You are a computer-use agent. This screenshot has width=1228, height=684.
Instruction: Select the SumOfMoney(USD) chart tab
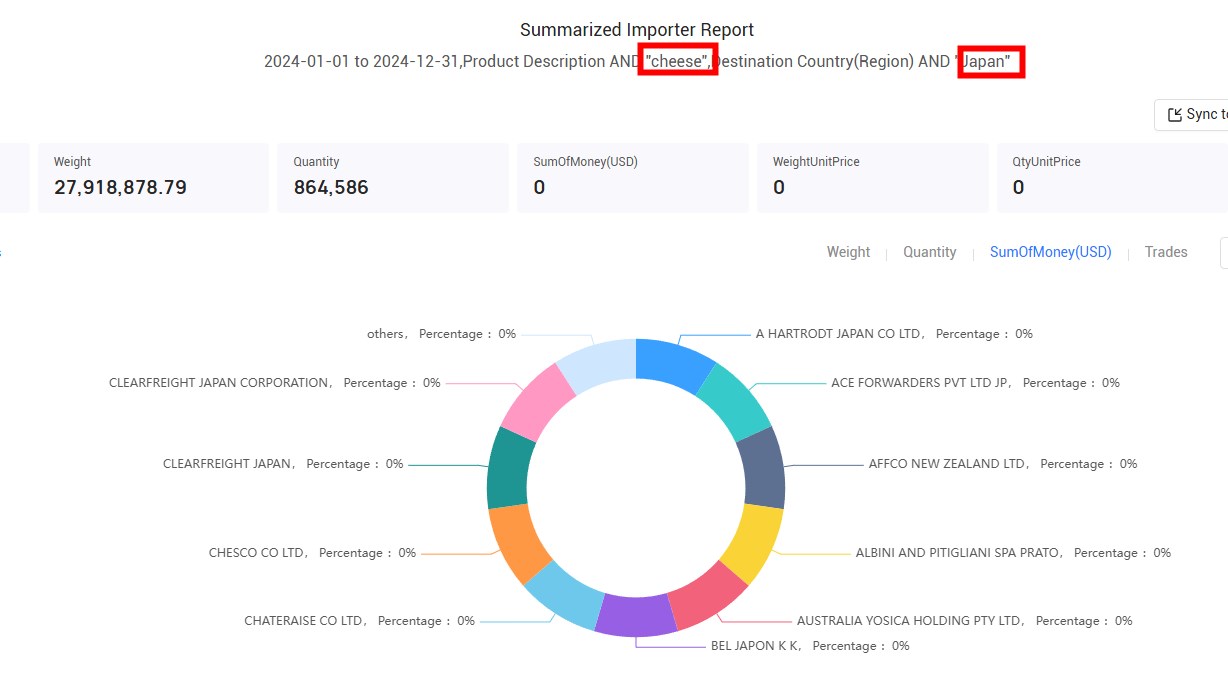tap(1051, 252)
